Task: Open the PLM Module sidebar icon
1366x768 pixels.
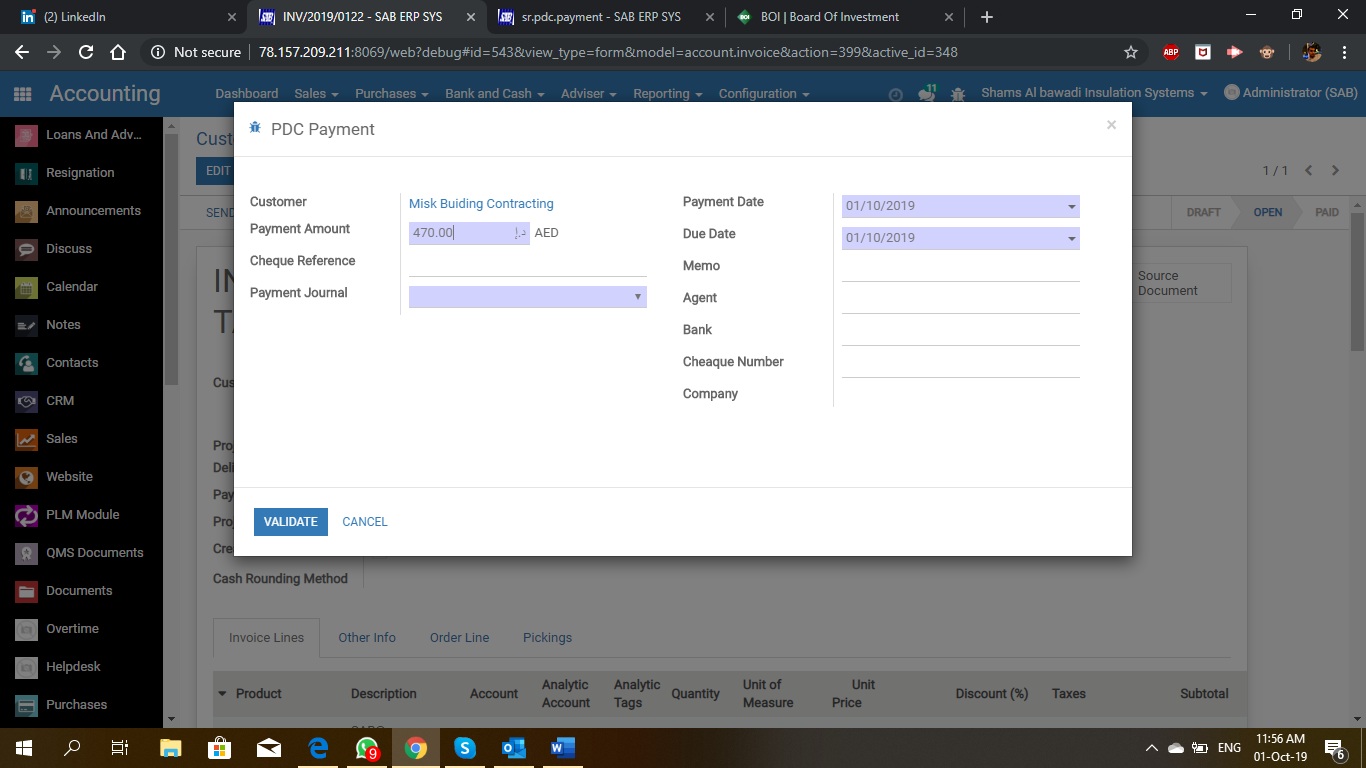Action: click(x=27, y=515)
